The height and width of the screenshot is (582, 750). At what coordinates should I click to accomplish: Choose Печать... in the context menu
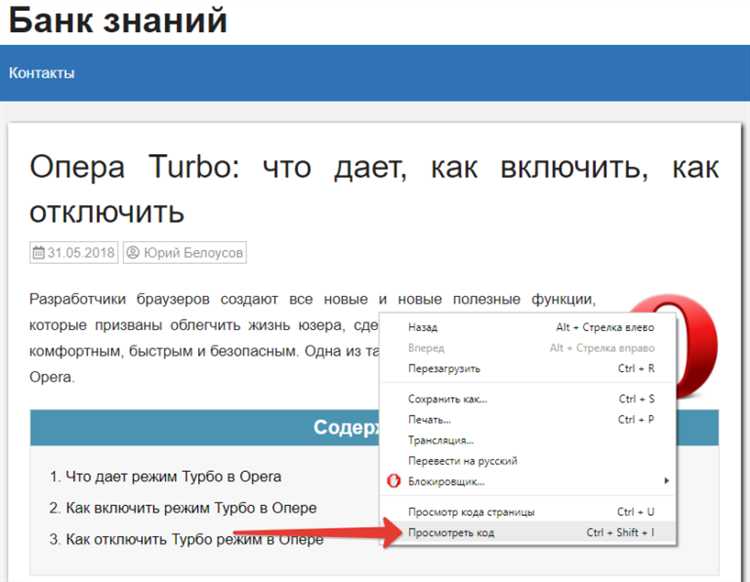pyautogui.click(x=528, y=419)
